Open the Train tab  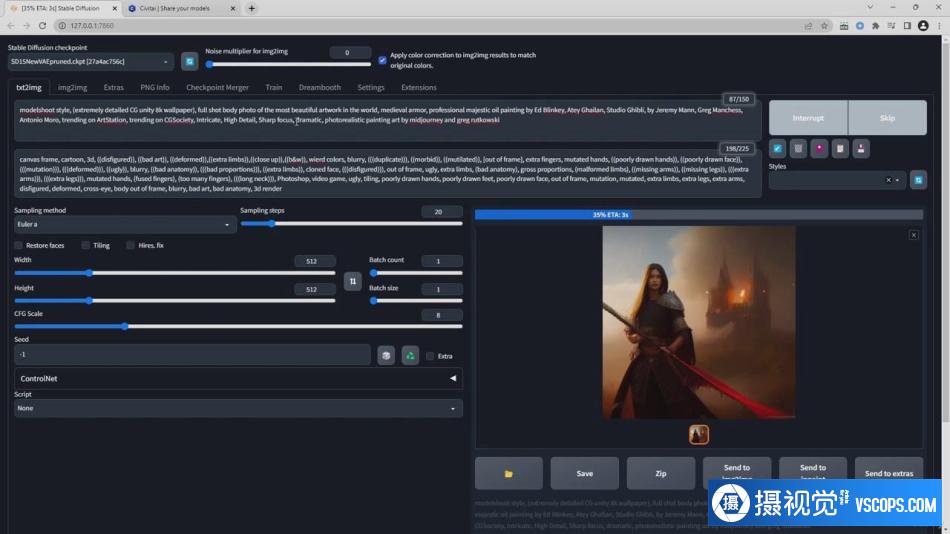pyautogui.click(x=273, y=87)
